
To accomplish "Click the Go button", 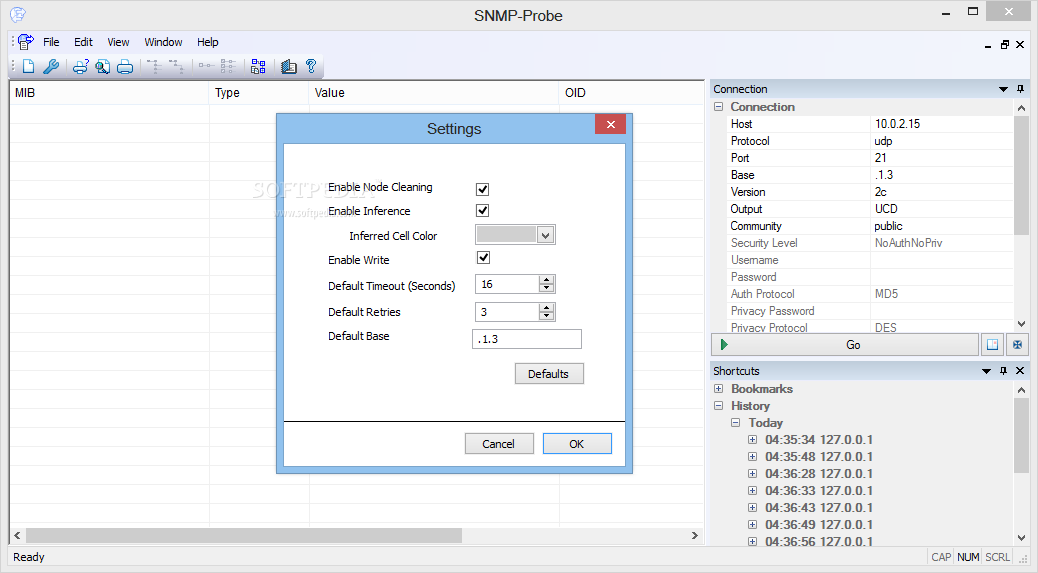I will tap(845, 345).
